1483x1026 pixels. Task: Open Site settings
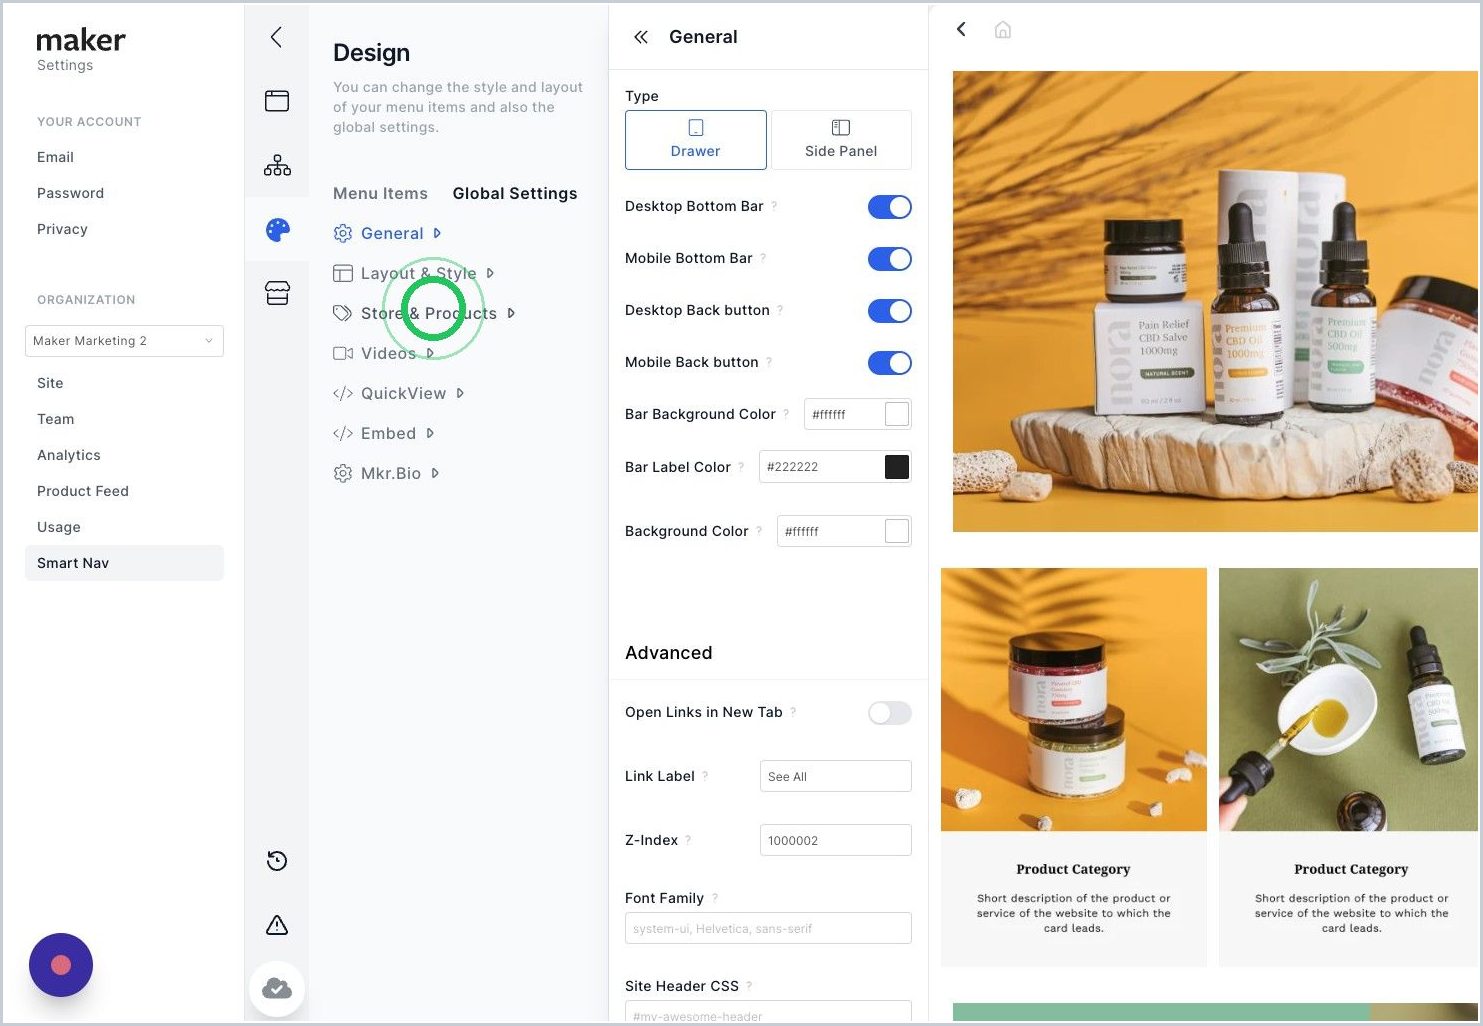(x=50, y=383)
